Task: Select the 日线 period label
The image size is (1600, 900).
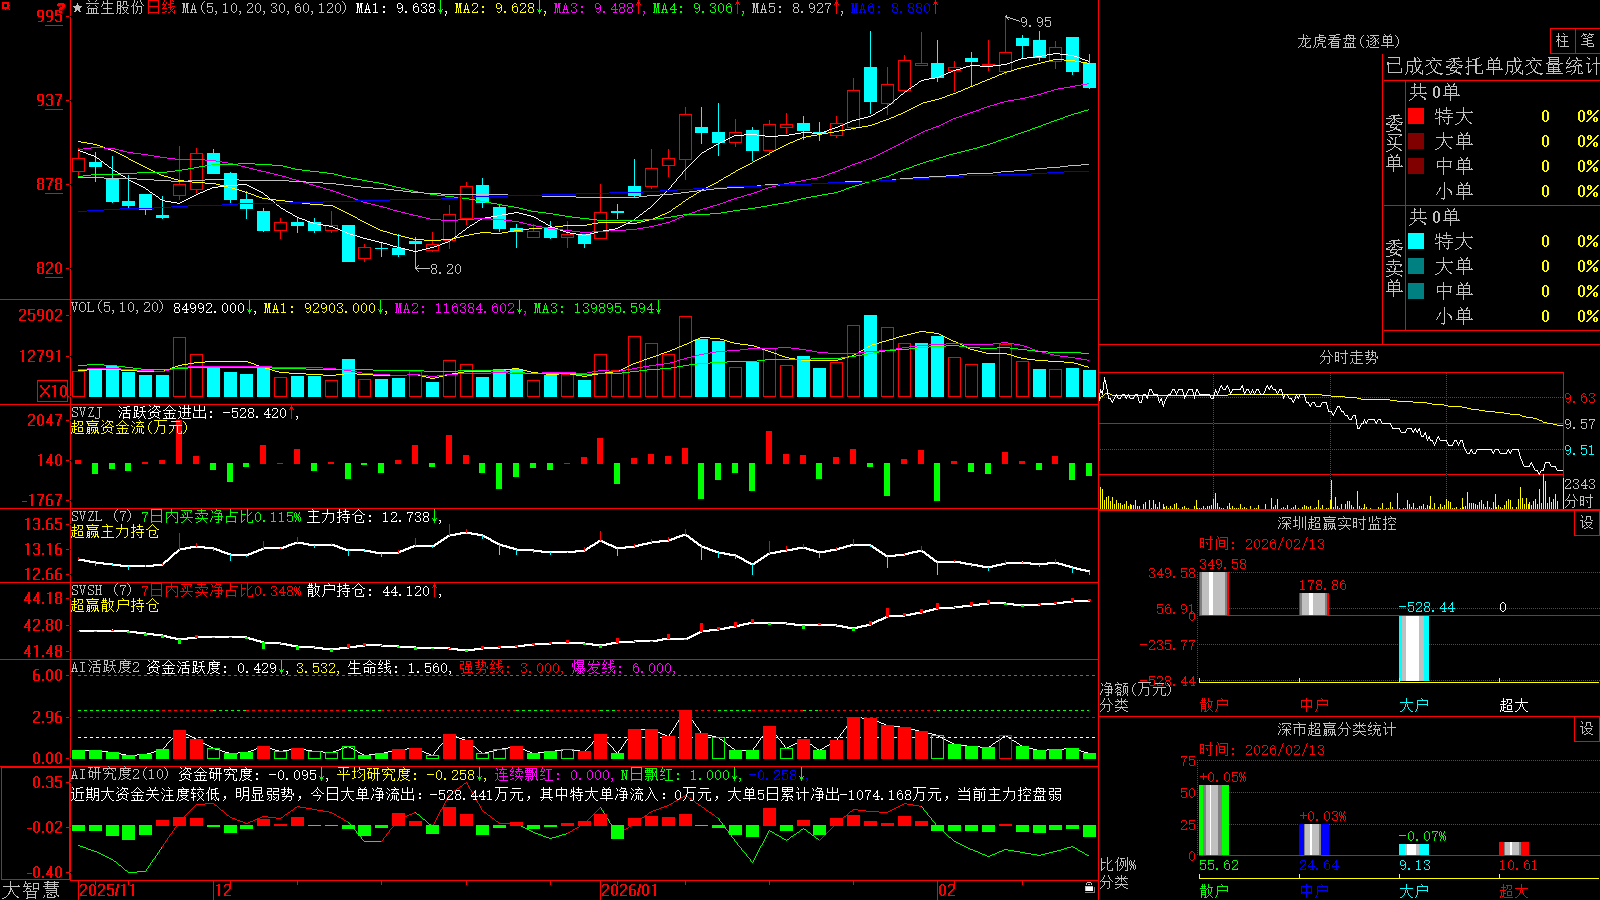Action: click(161, 8)
